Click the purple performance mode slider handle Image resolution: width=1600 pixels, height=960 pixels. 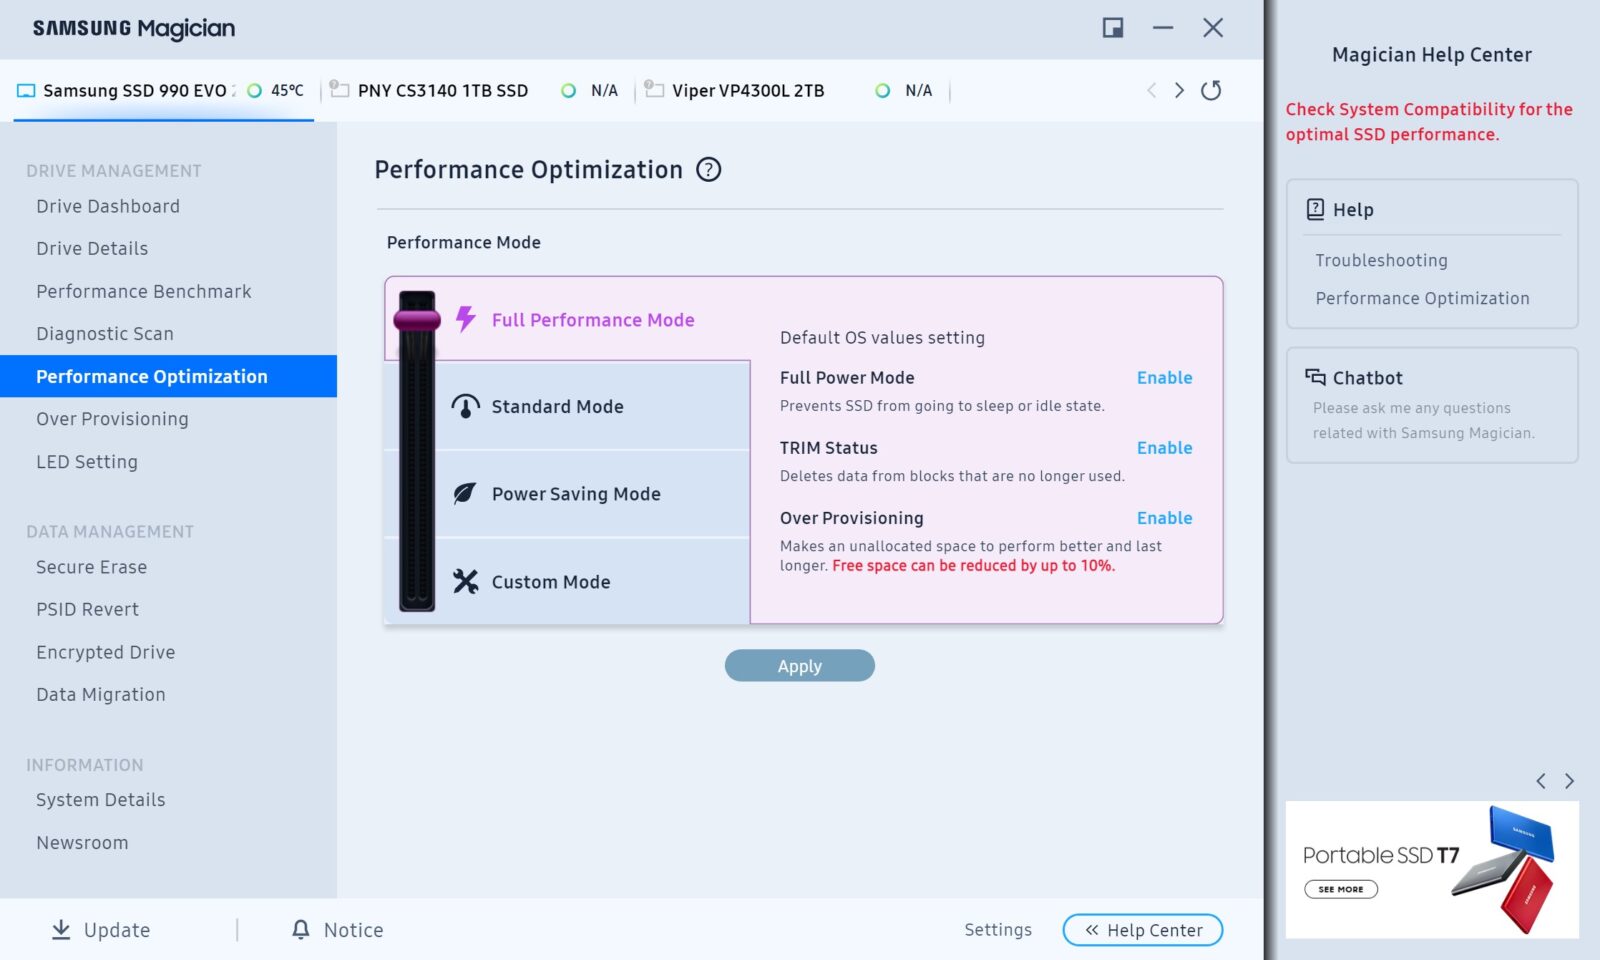417,320
